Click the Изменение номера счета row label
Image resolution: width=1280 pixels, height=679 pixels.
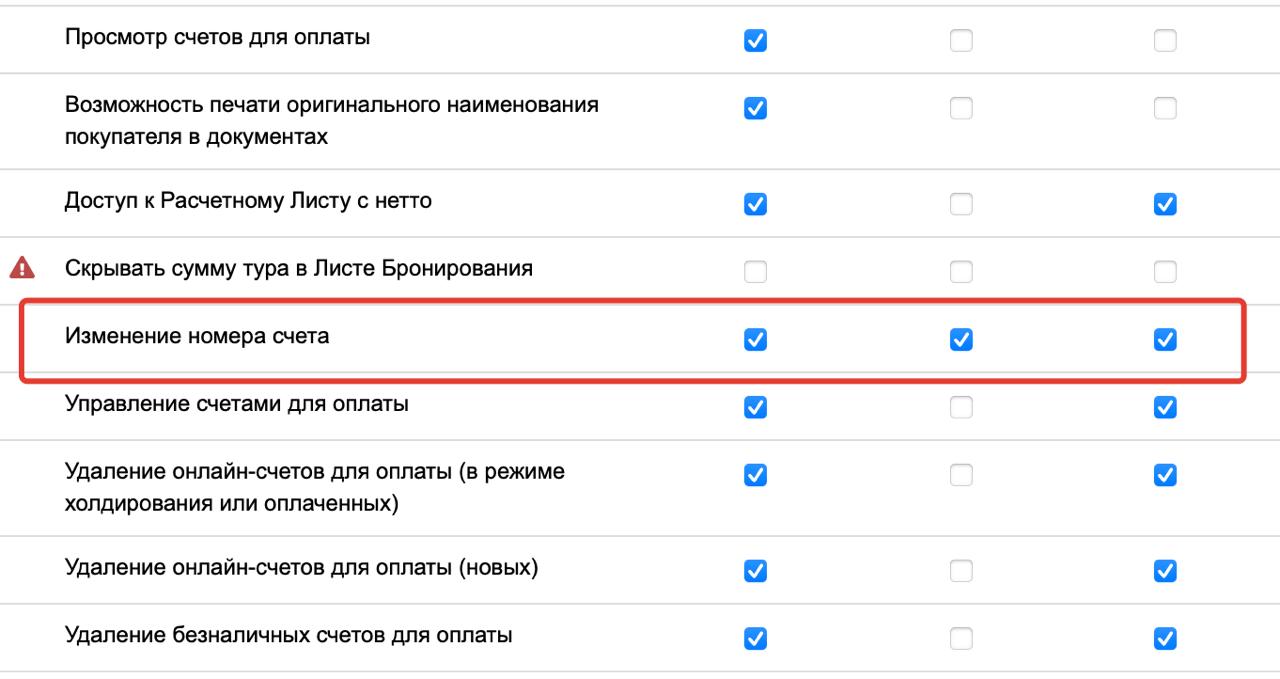click(x=197, y=337)
